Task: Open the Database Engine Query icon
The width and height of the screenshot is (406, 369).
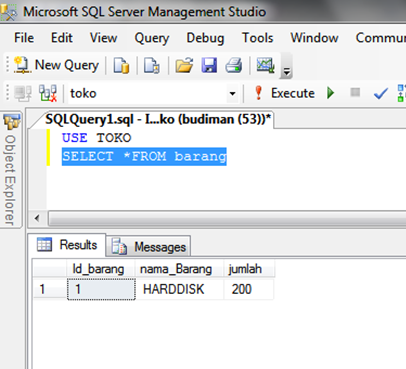Action: click(121, 65)
